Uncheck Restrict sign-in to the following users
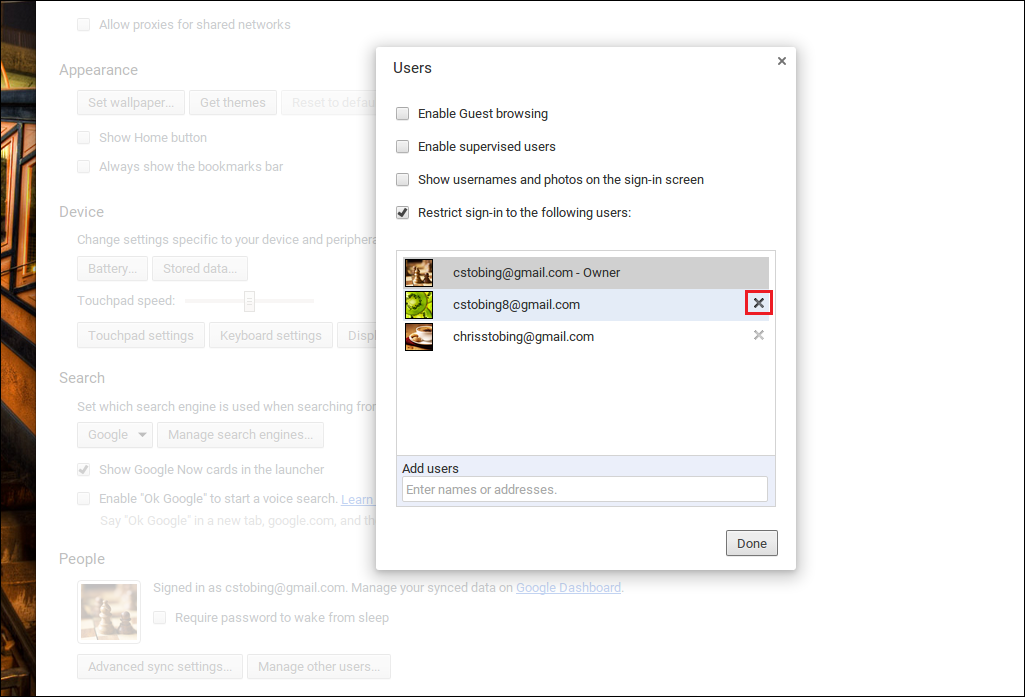The height and width of the screenshot is (697, 1025). tap(403, 212)
